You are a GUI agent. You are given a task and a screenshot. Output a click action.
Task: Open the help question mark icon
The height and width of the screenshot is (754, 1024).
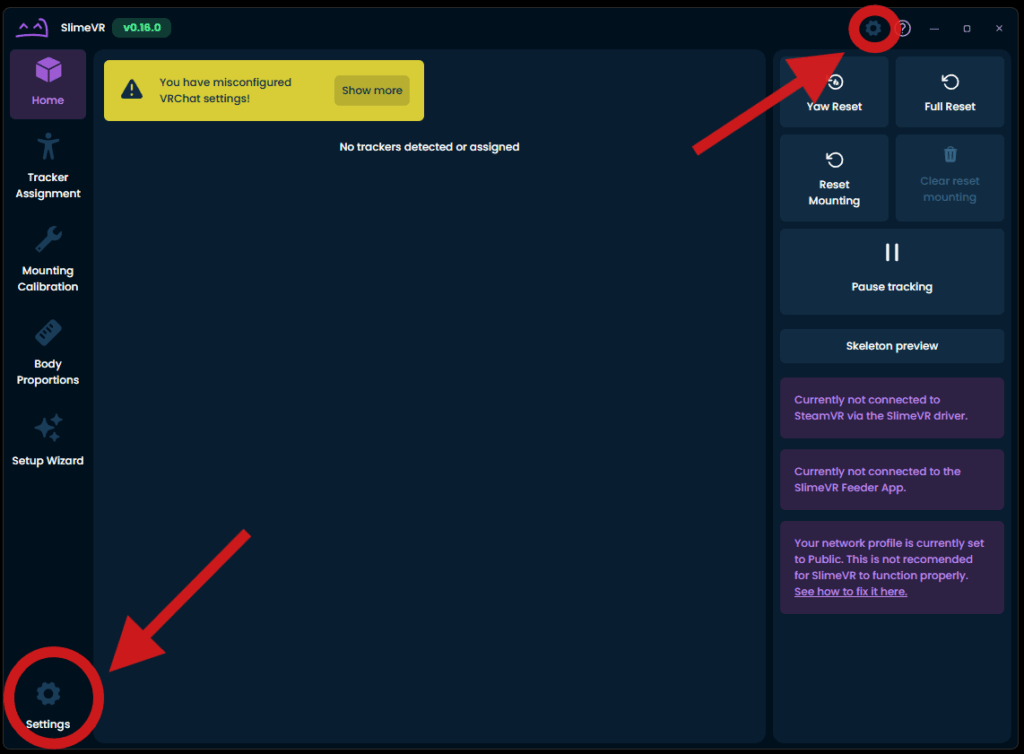pos(903,28)
